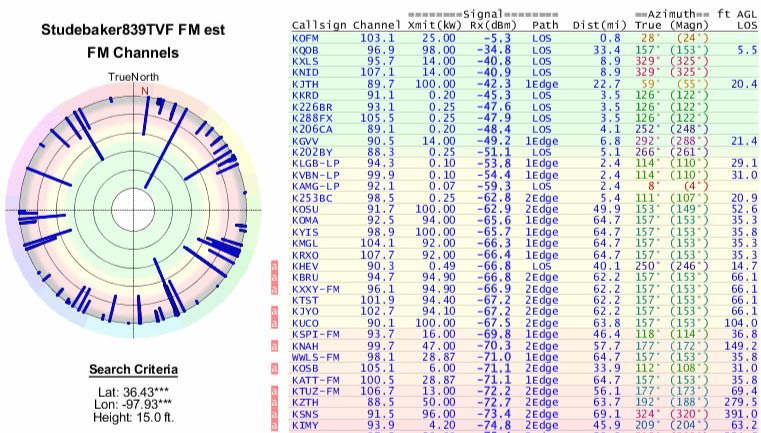Select the KLGB-LP callsign entry

point(313,163)
